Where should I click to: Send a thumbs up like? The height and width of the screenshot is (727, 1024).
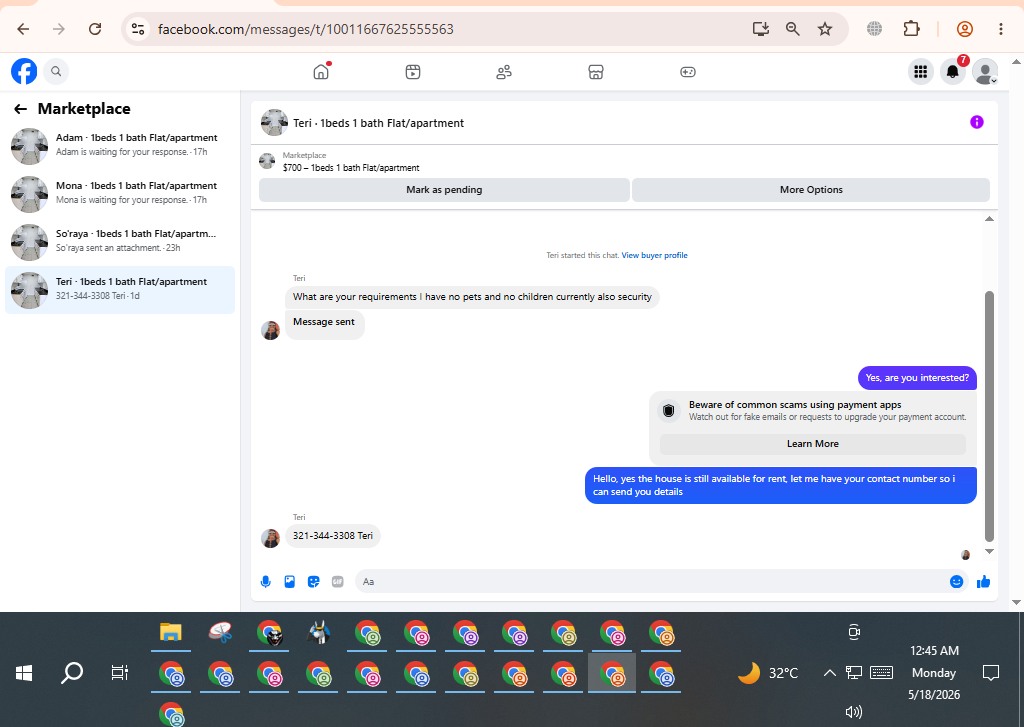coord(984,581)
